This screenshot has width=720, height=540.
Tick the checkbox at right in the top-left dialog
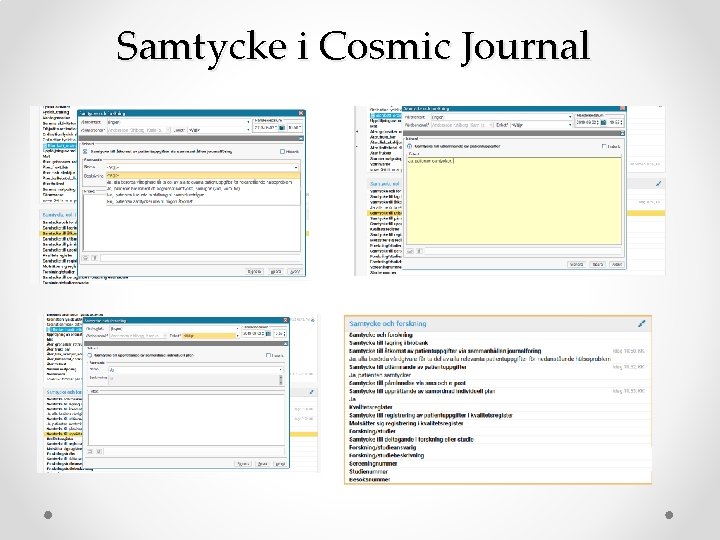tap(282, 152)
